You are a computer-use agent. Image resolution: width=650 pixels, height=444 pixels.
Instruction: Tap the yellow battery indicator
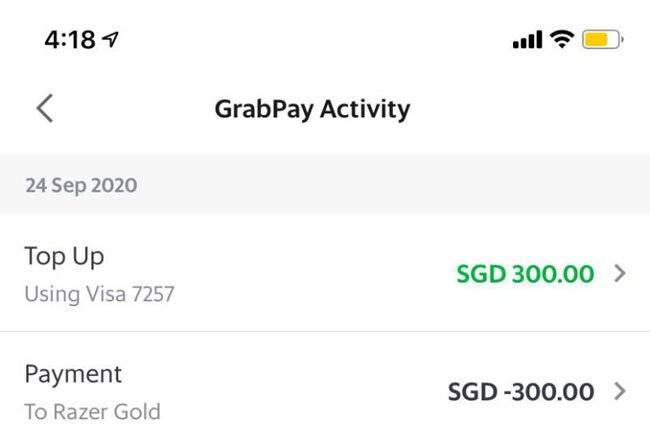[x=603, y=40]
